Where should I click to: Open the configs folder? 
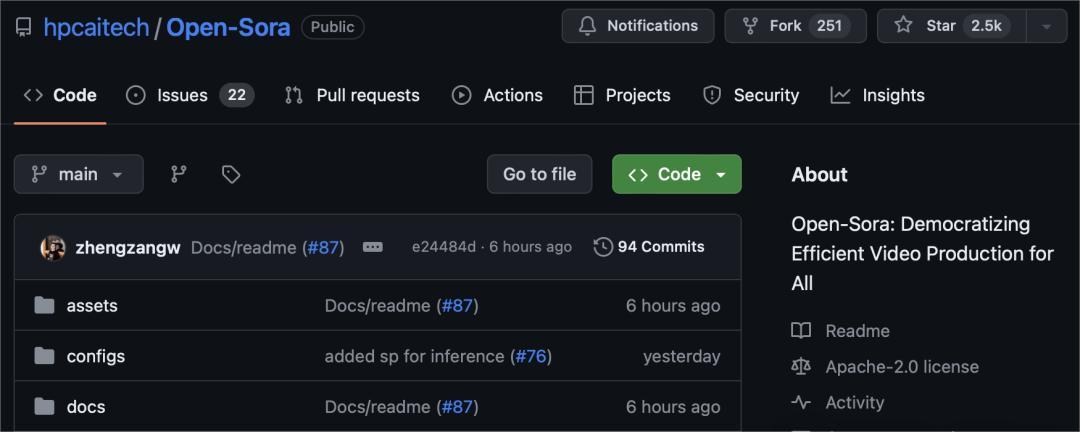[x=95, y=356]
